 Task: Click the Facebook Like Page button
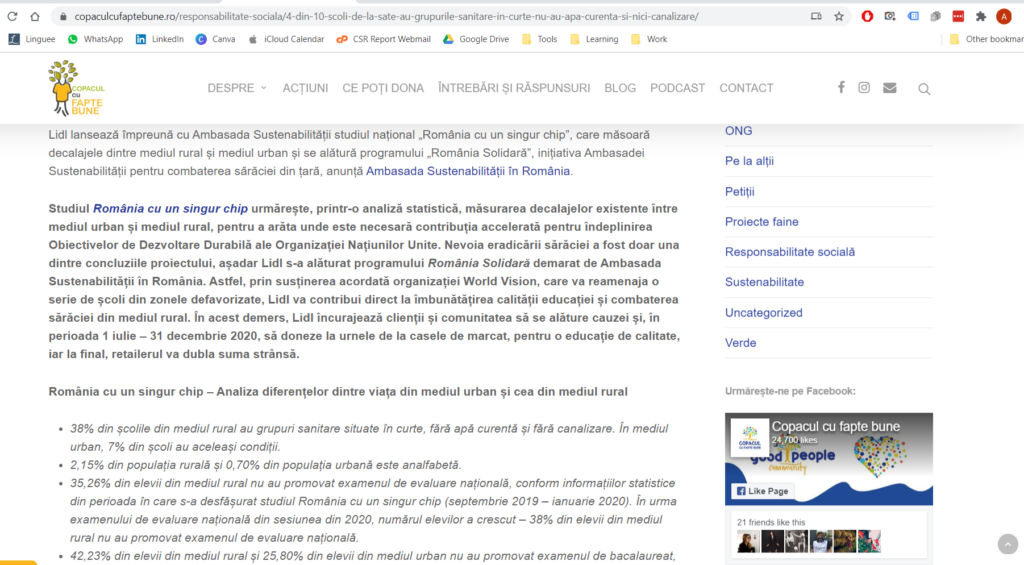[763, 491]
